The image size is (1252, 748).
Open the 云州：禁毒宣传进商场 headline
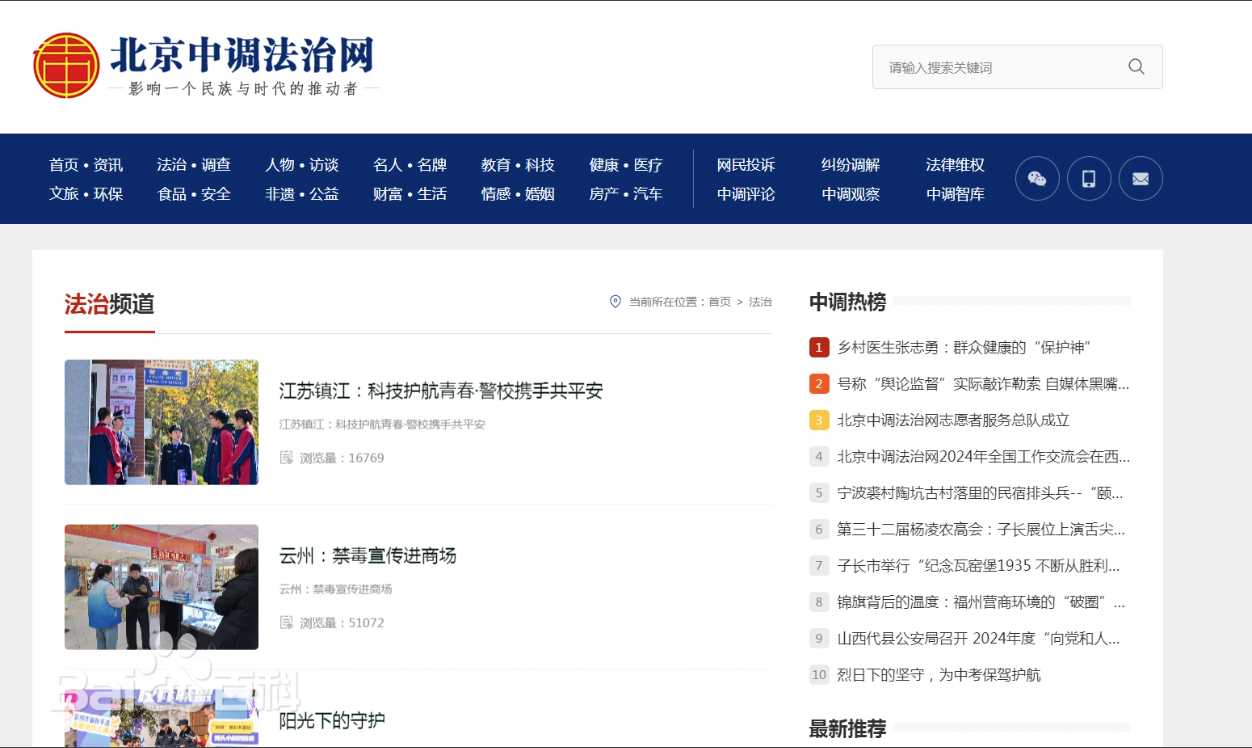coord(367,556)
